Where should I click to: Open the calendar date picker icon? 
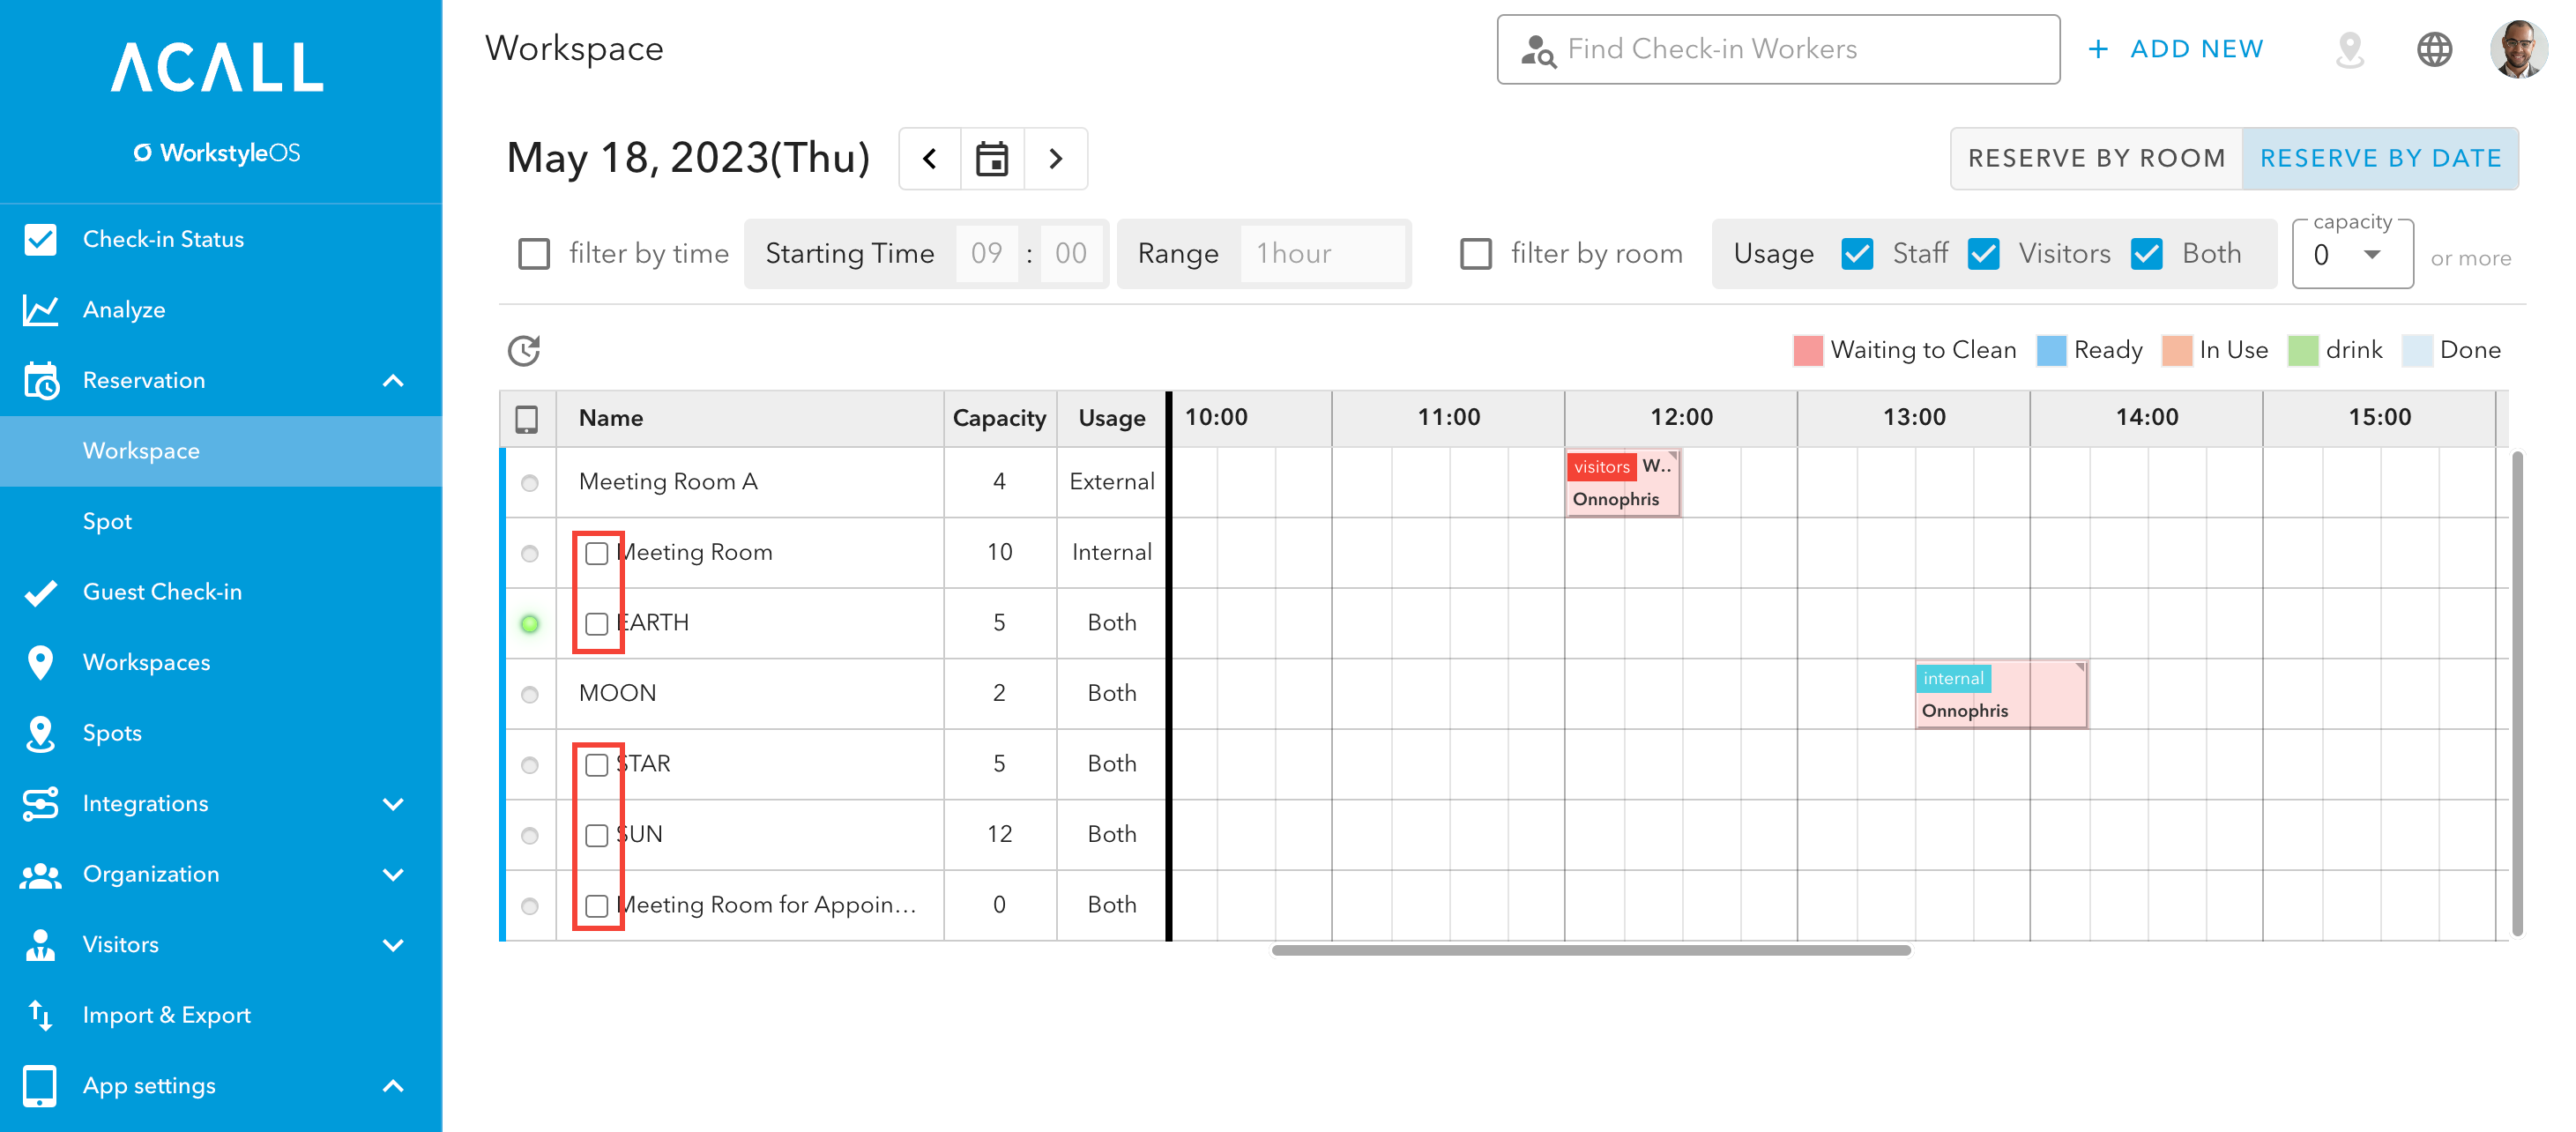(992, 158)
